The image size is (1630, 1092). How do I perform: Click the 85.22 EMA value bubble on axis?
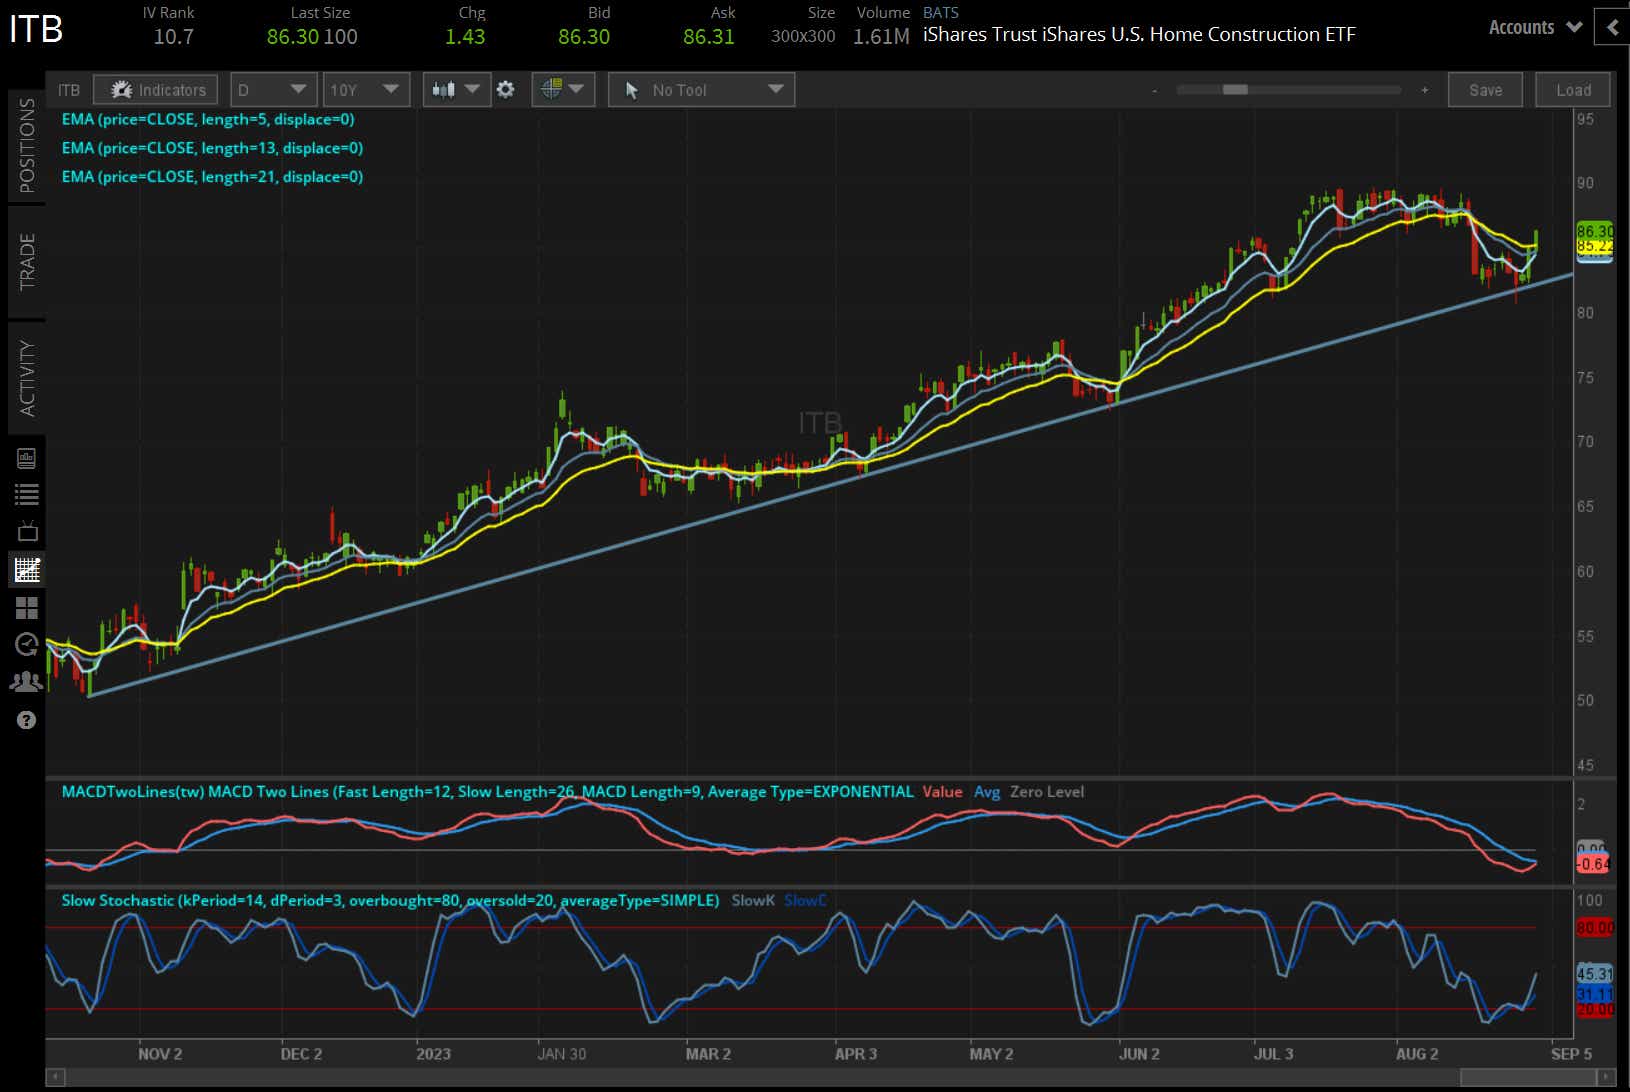click(1595, 246)
